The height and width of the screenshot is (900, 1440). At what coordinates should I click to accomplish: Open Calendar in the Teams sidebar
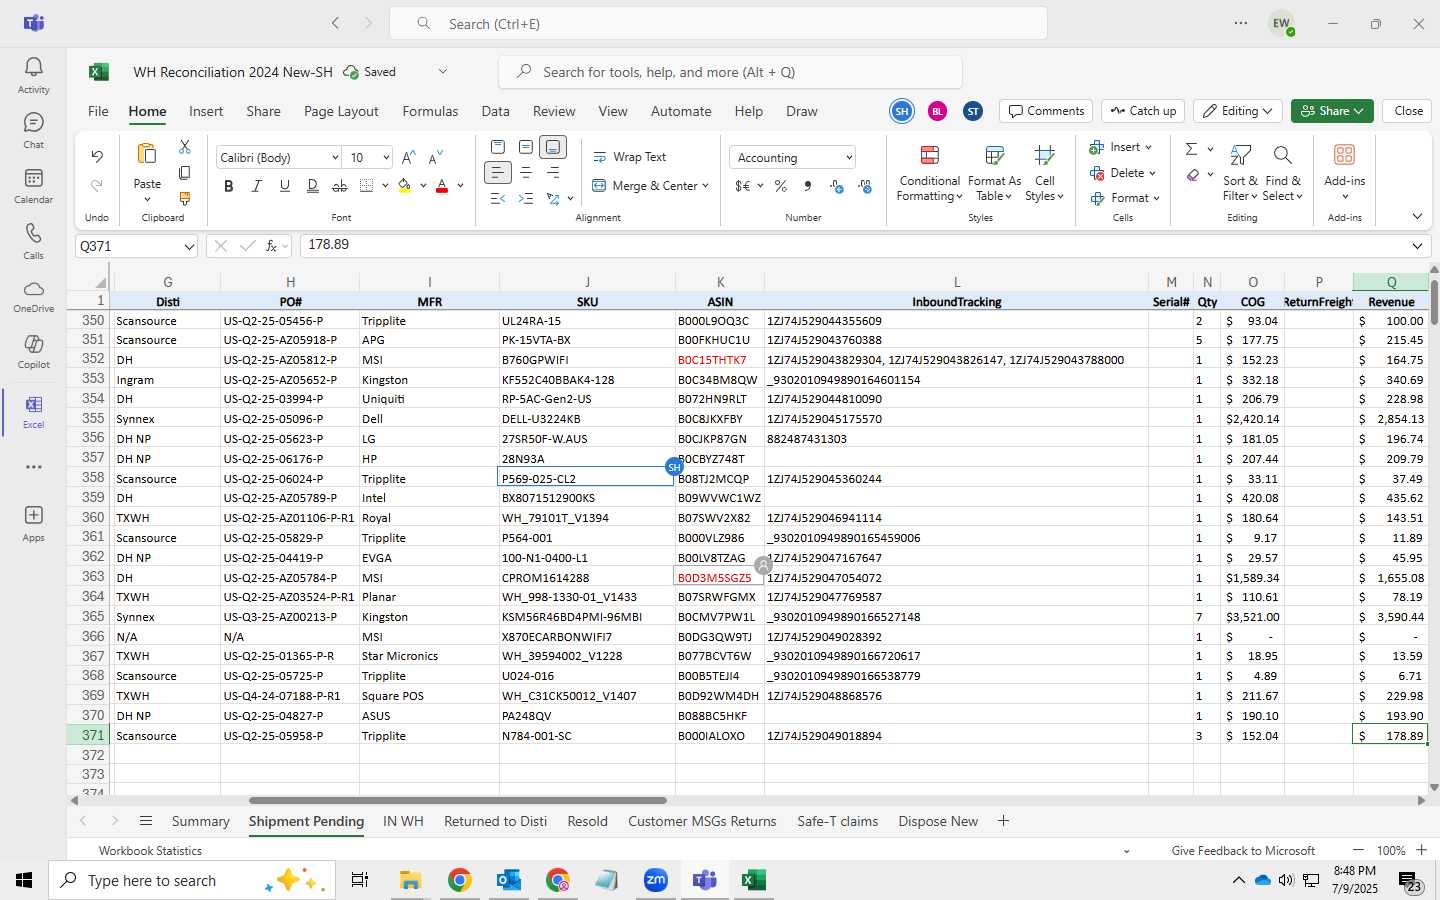(33, 185)
